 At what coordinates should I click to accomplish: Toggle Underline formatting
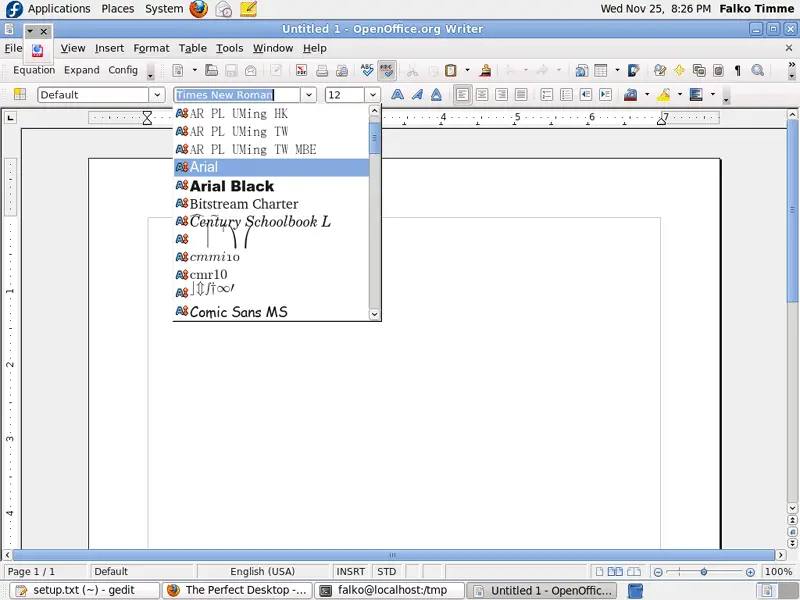point(436,94)
